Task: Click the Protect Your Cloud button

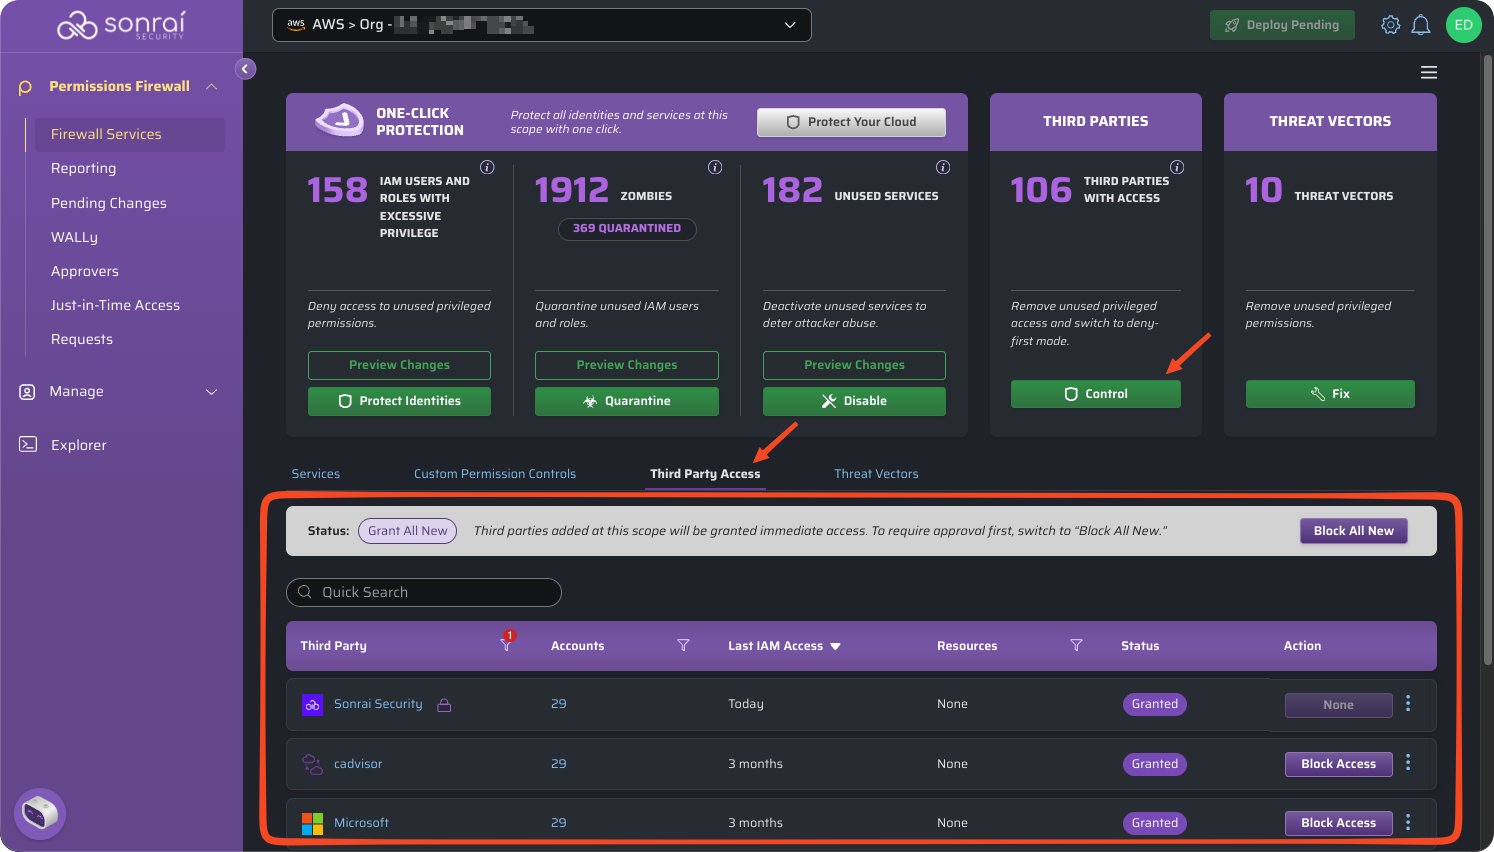Action: pyautogui.click(x=851, y=122)
